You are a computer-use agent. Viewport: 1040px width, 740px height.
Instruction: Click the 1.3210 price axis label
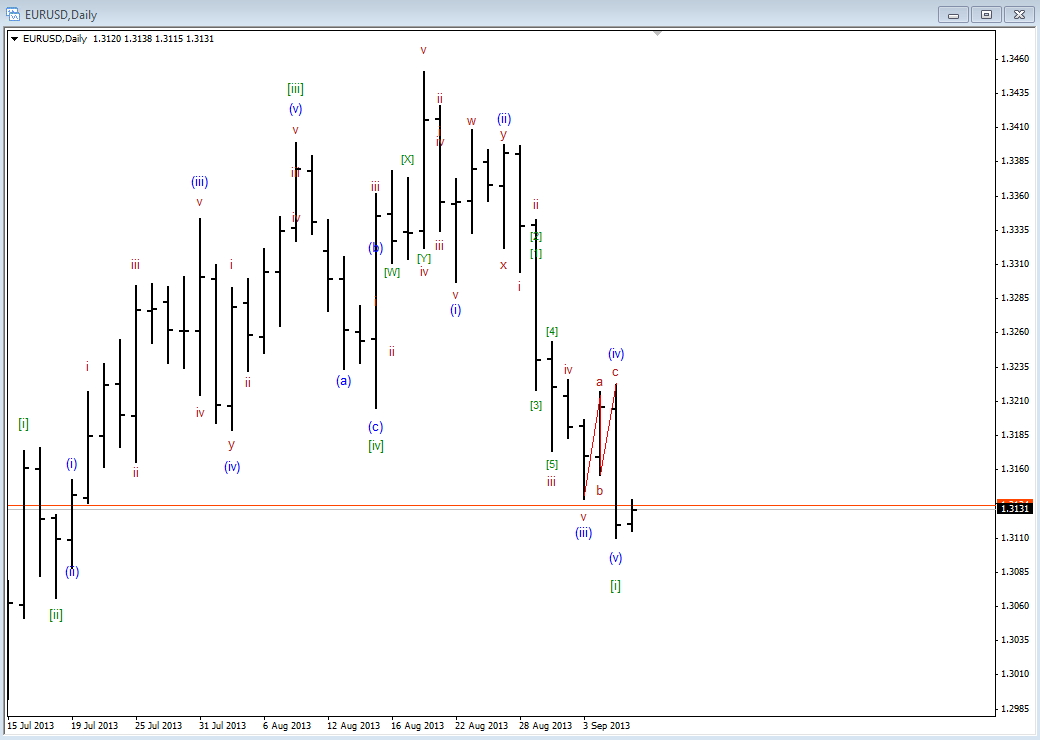coord(1015,401)
